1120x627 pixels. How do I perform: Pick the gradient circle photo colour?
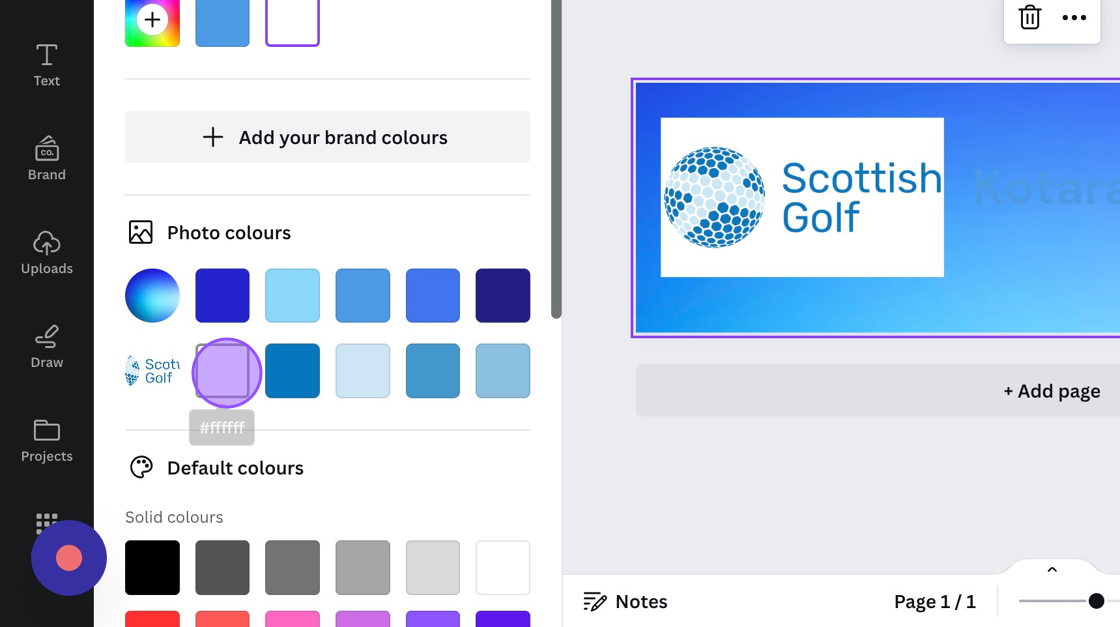pyautogui.click(x=152, y=296)
